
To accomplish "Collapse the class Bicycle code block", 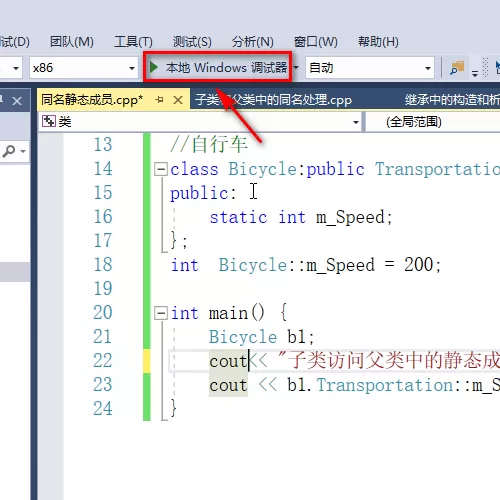I will click(x=161, y=169).
